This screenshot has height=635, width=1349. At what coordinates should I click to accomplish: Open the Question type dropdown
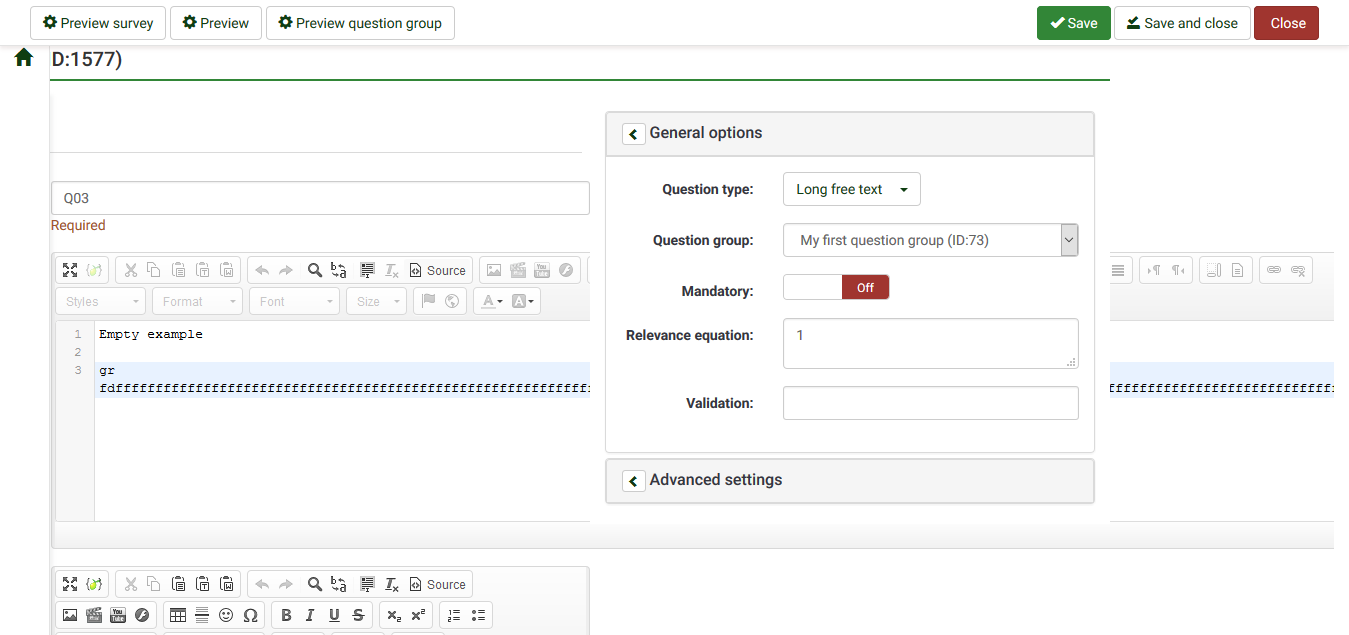(x=851, y=189)
